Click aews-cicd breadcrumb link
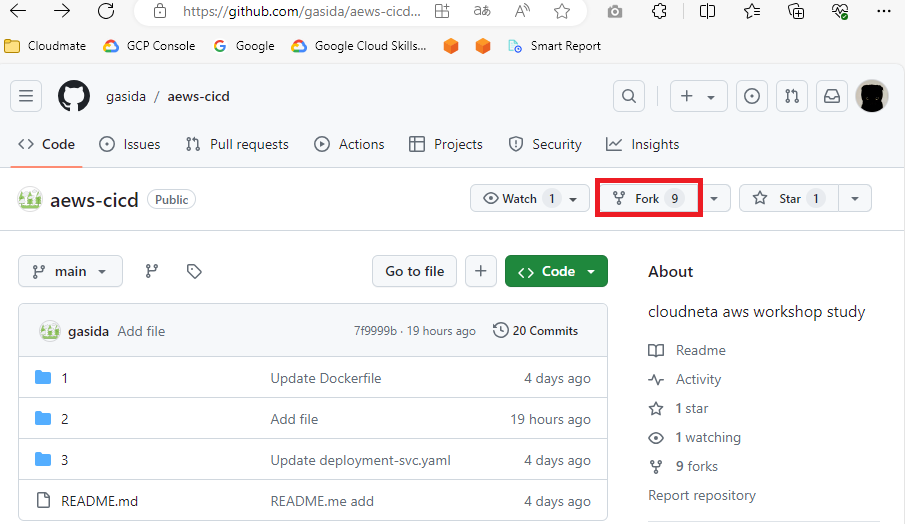 pyautogui.click(x=199, y=96)
